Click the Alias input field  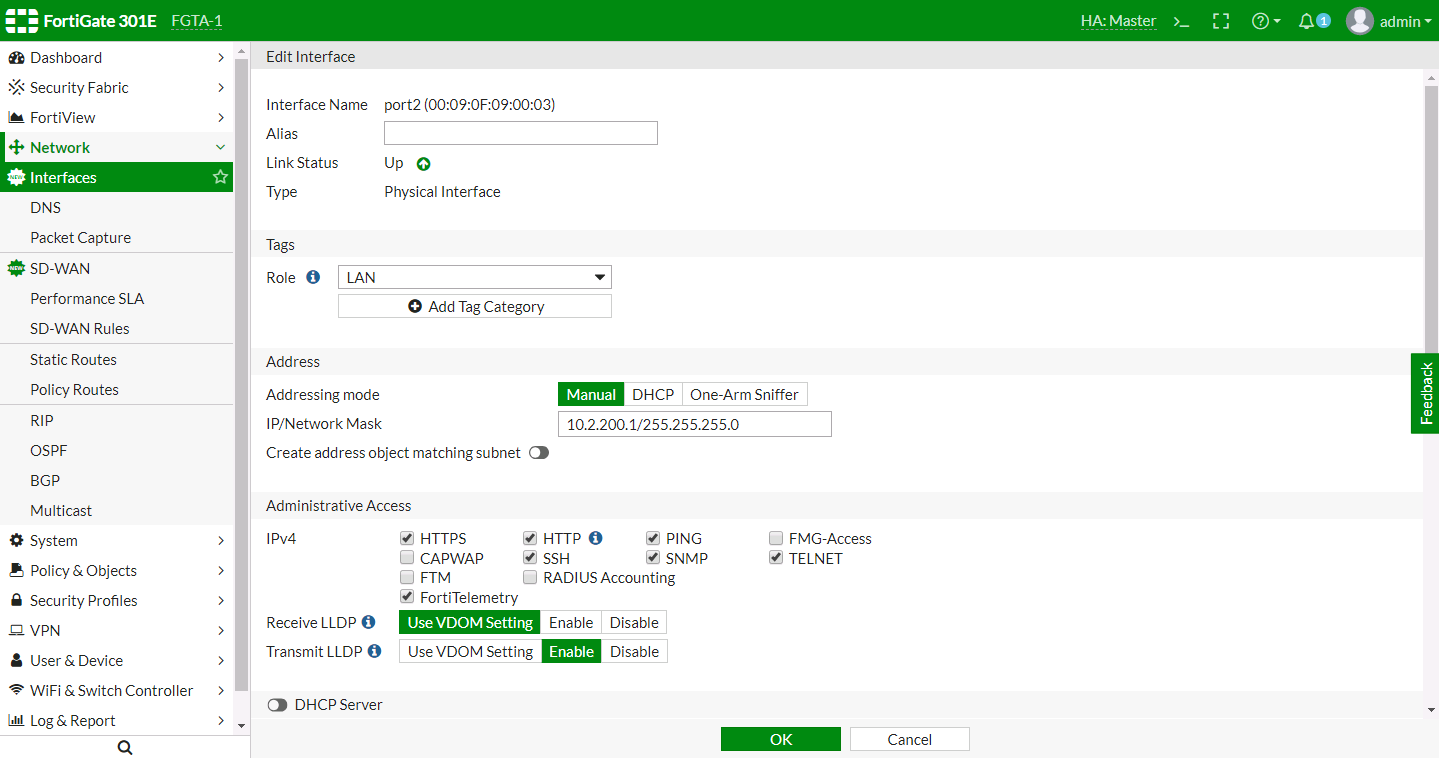click(520, 133)
